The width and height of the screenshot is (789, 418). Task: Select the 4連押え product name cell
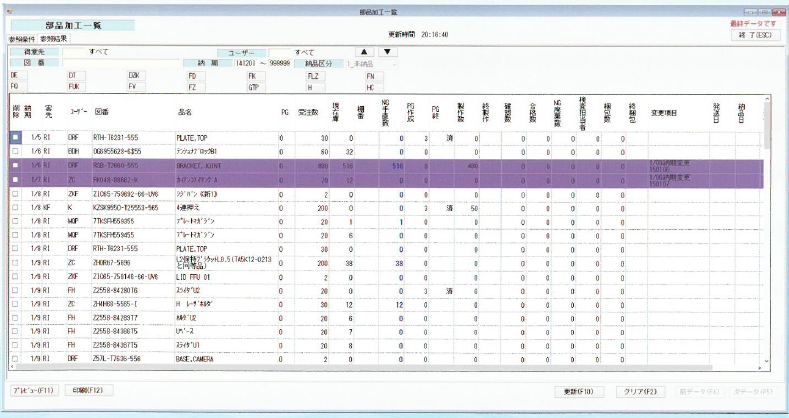[x=226, y=208]
